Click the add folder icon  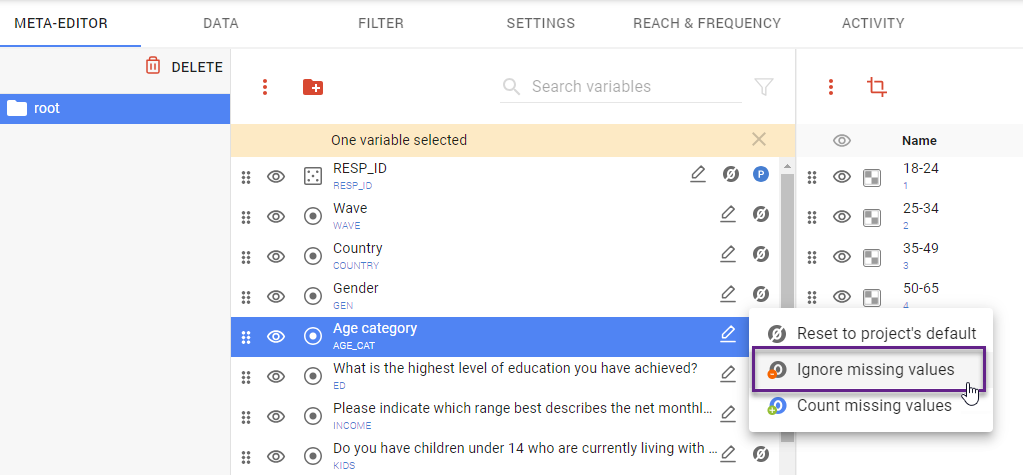click(x=313, y=87)
